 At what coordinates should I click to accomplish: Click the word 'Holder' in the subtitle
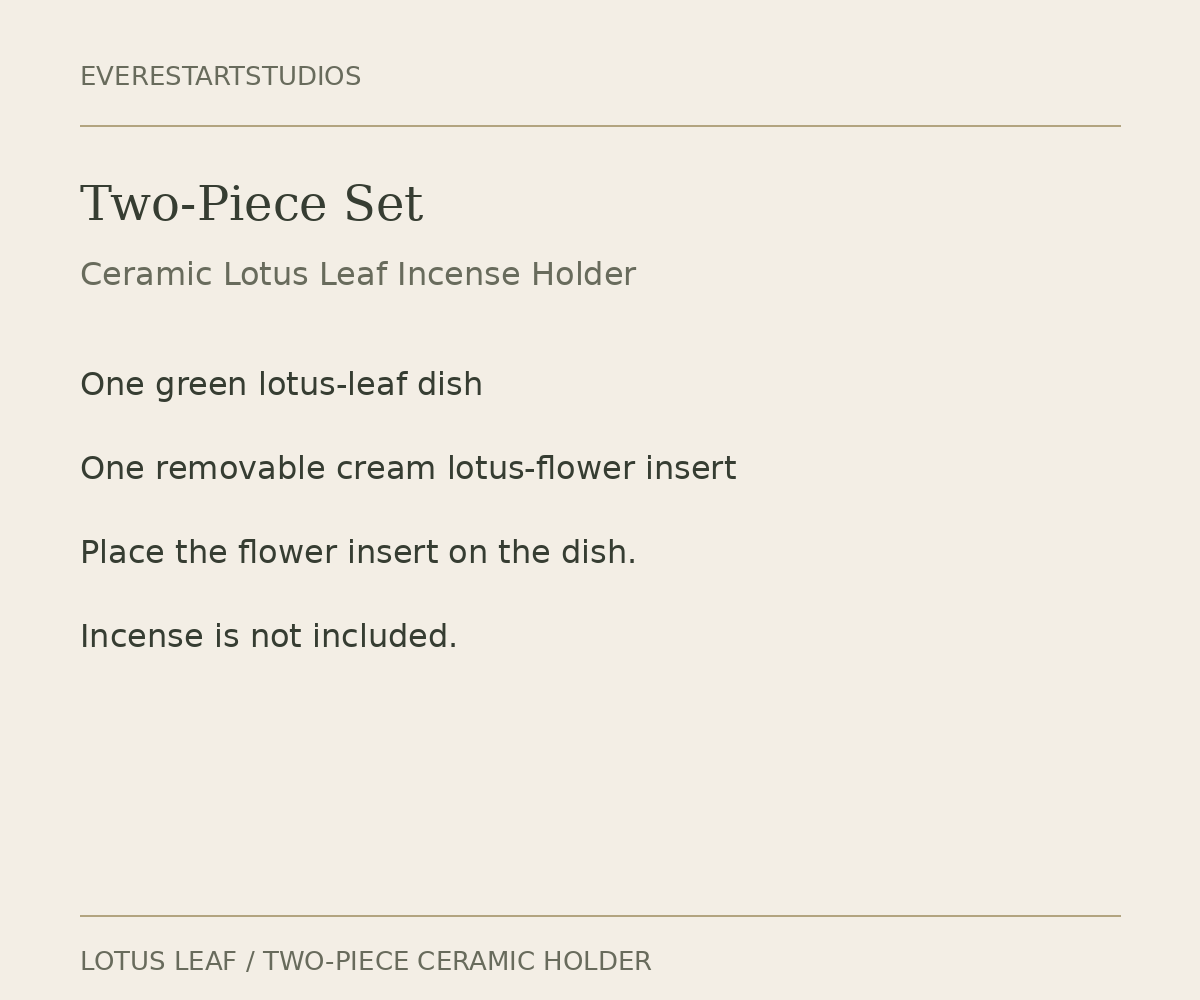583,275
